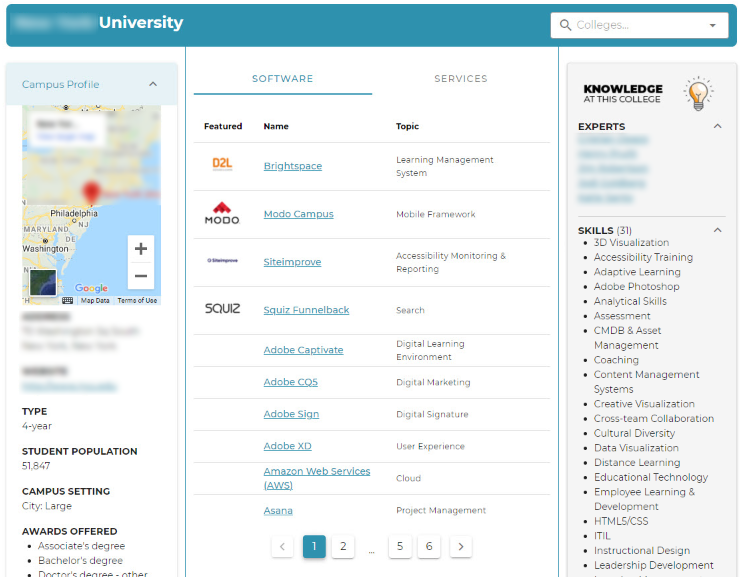This screenshot has height=577, width=746.
Task: Select the Adaptive Learning skill
Action: coord(637,272)
